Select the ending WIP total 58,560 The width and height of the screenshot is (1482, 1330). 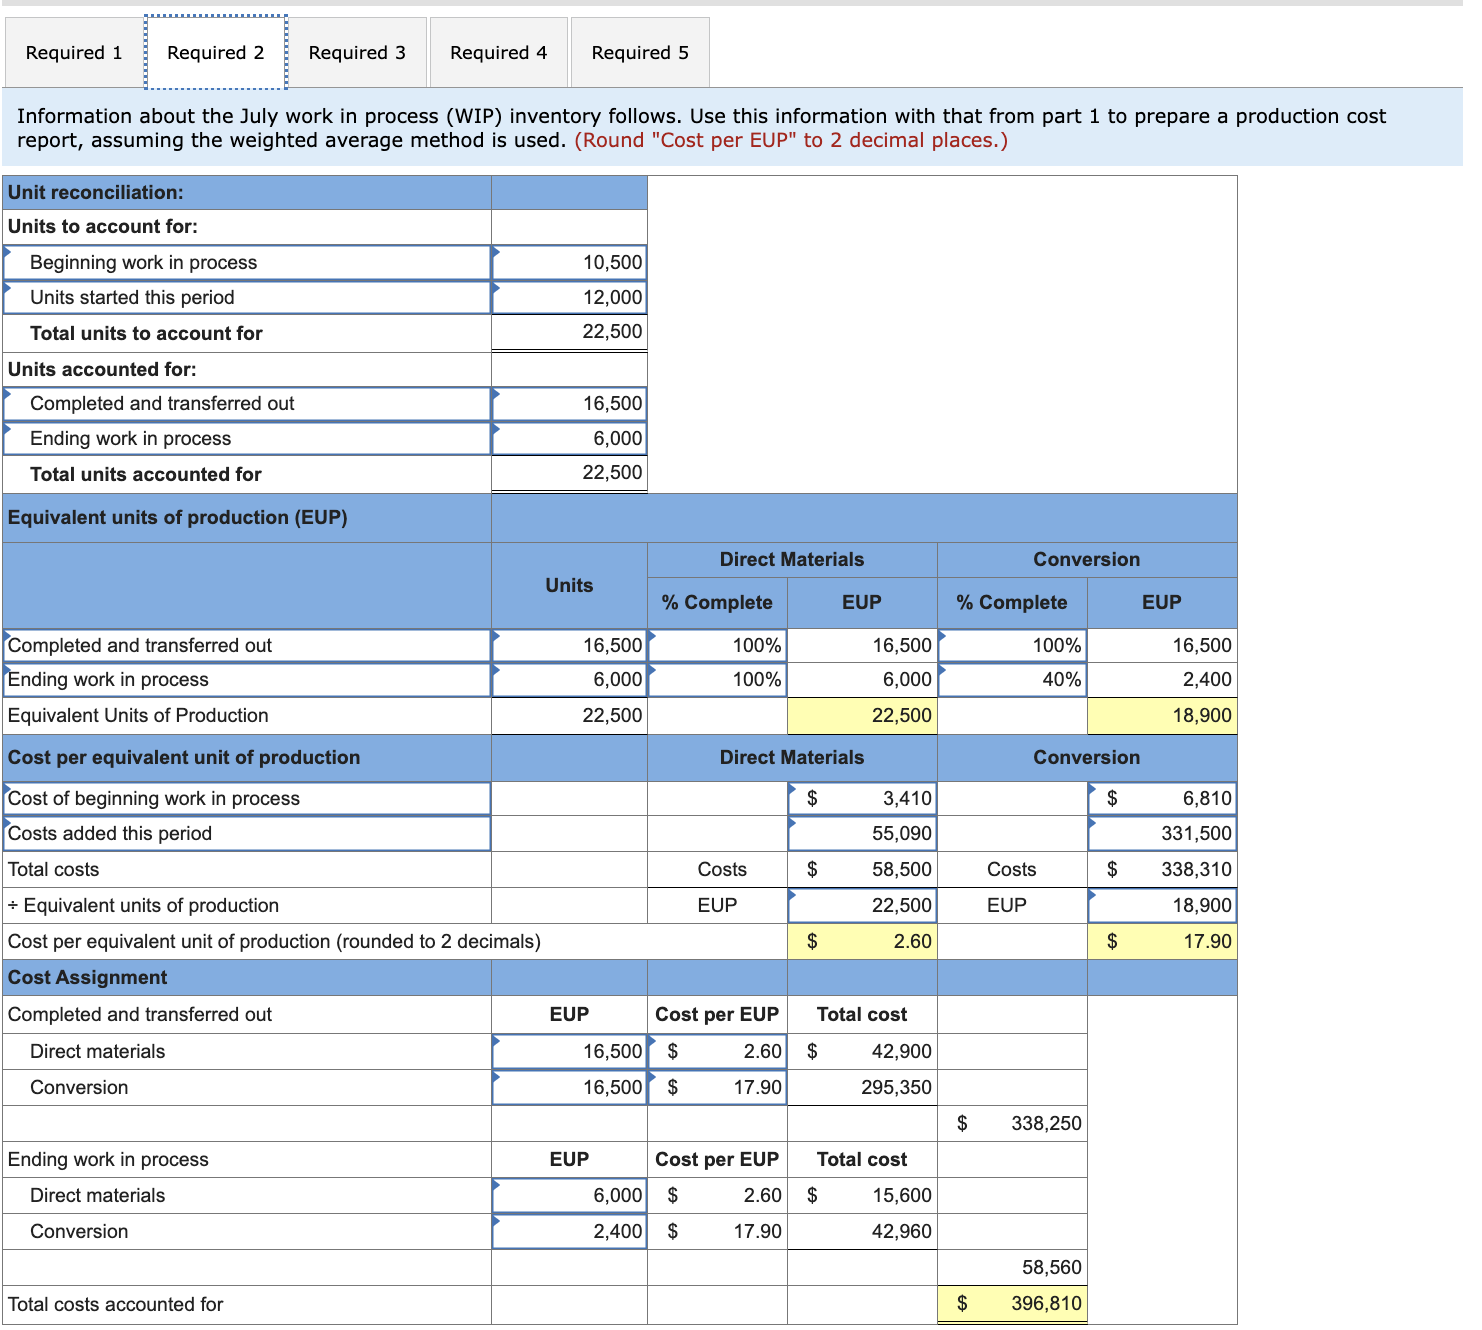[1012, 1267]
